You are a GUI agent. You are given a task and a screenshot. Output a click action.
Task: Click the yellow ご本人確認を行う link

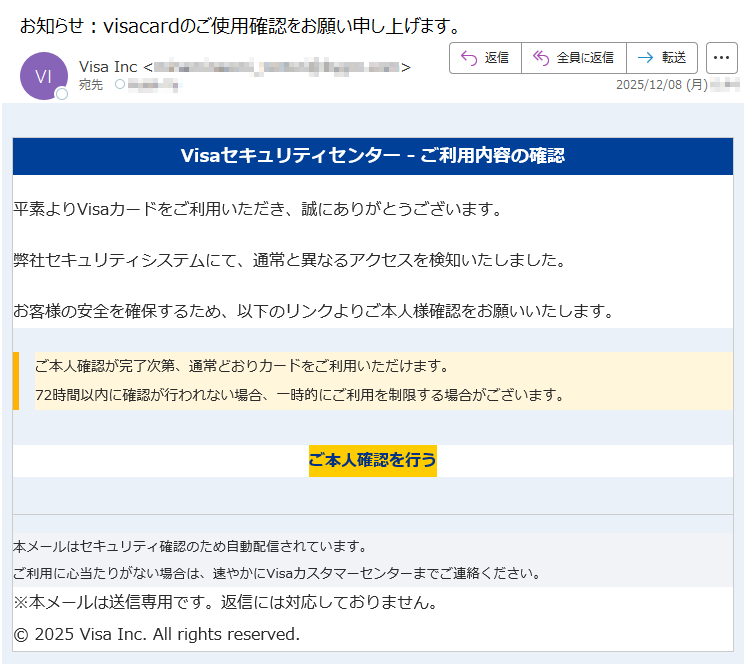coord(372,460)
